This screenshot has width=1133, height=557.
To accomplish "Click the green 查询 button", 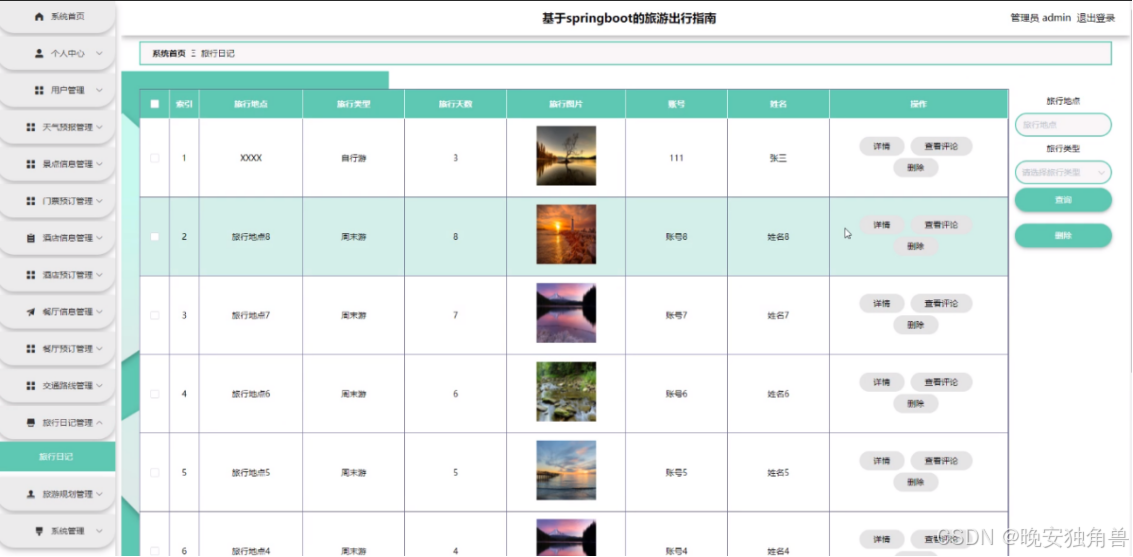I will (x=1063, y=200).
